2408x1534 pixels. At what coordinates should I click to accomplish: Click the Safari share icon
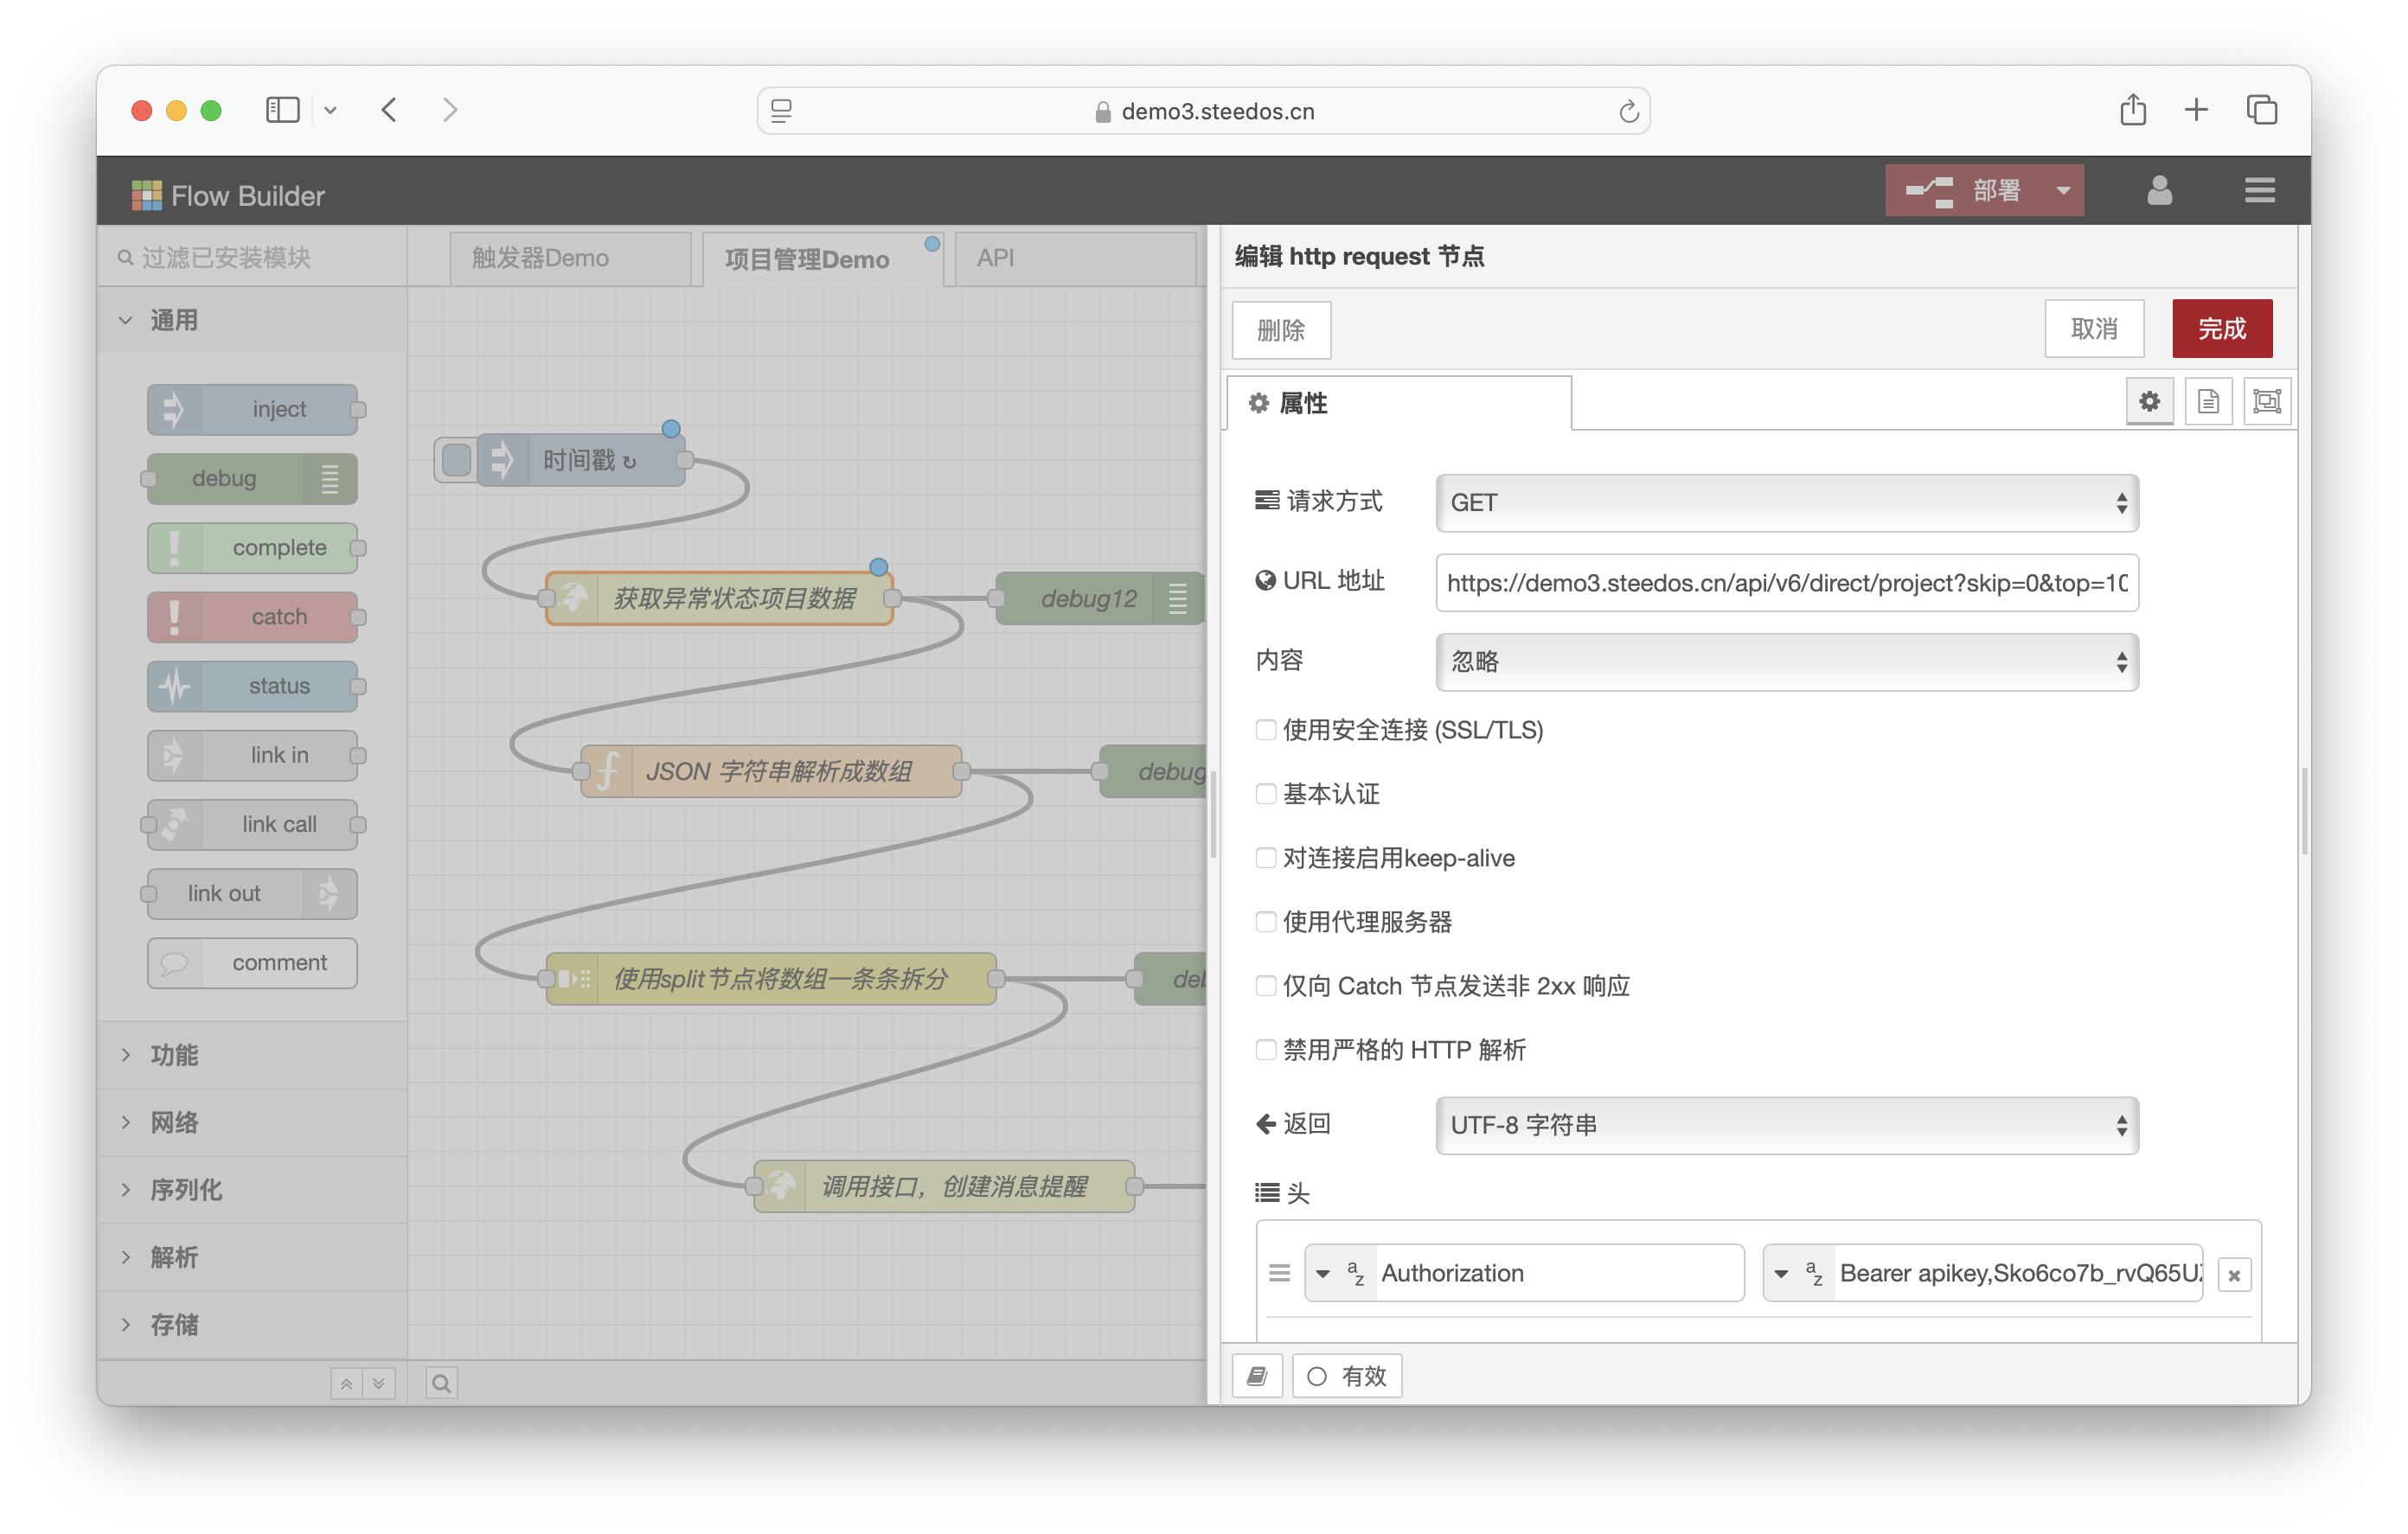tap(2132, 109)
